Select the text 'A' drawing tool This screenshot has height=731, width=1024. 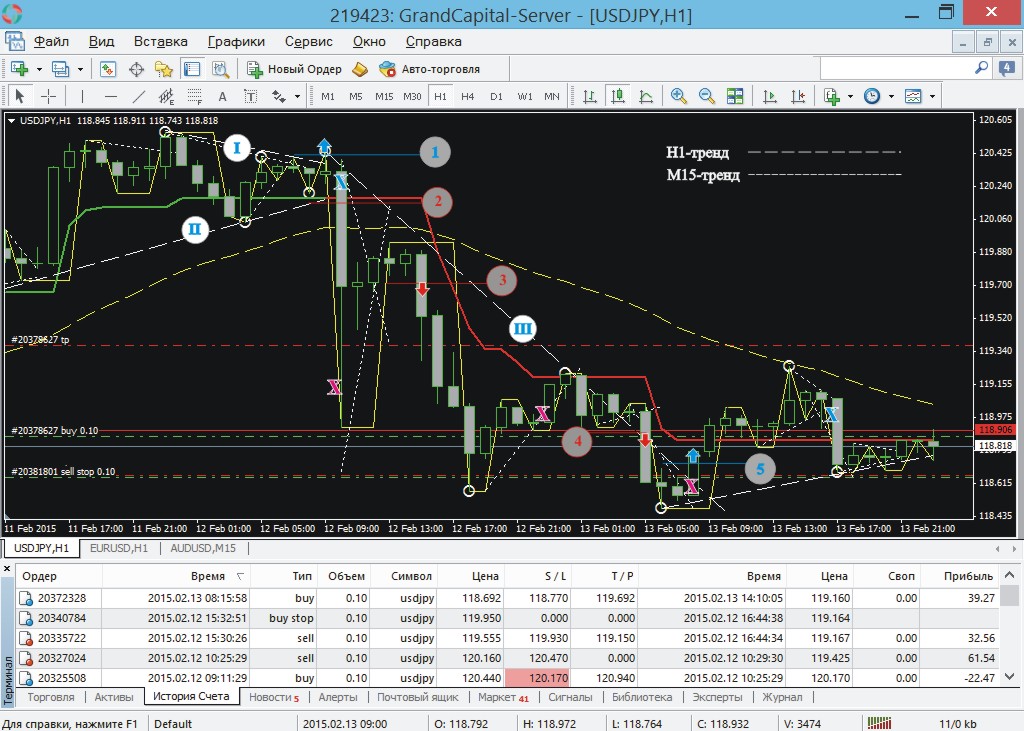[223, 97]
